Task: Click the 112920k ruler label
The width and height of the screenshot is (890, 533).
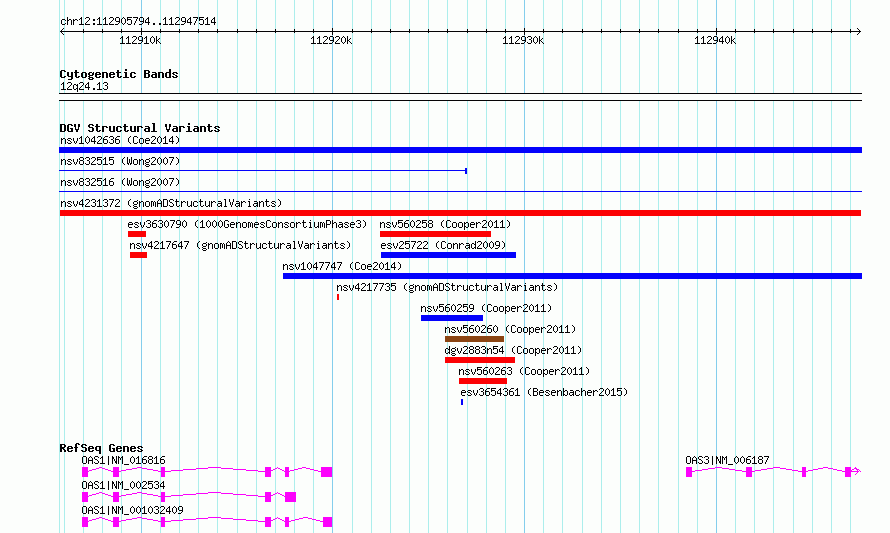Action: (x=331, y=40)
